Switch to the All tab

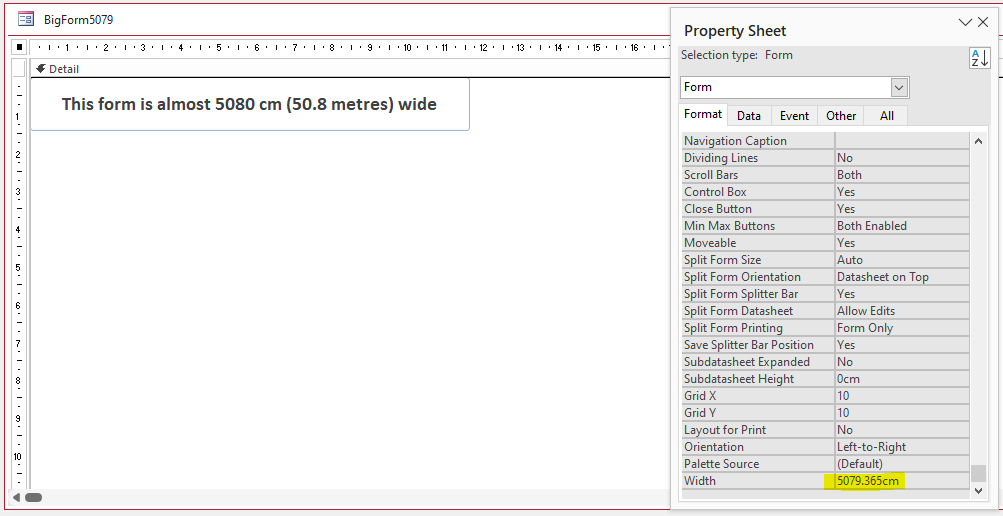[887, 116]
